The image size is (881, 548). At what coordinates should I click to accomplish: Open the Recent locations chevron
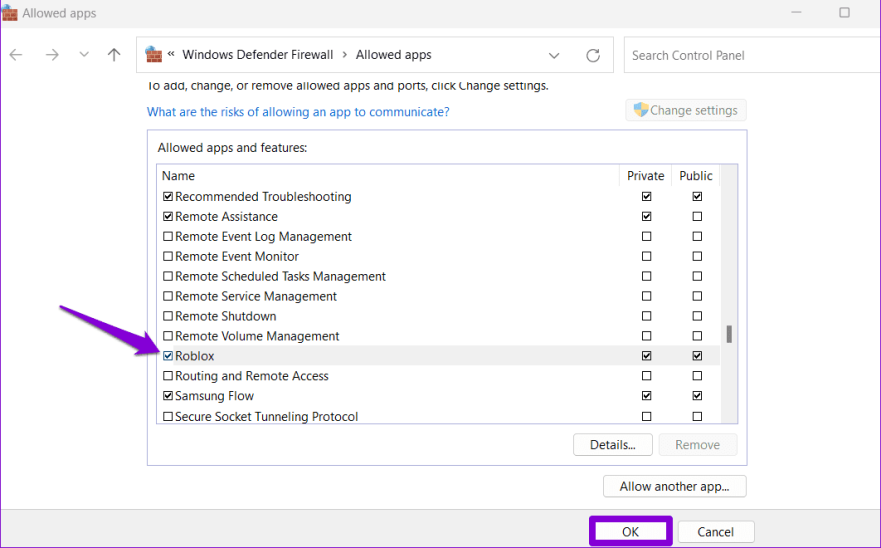pyautogui.click(x=83, y=55)
